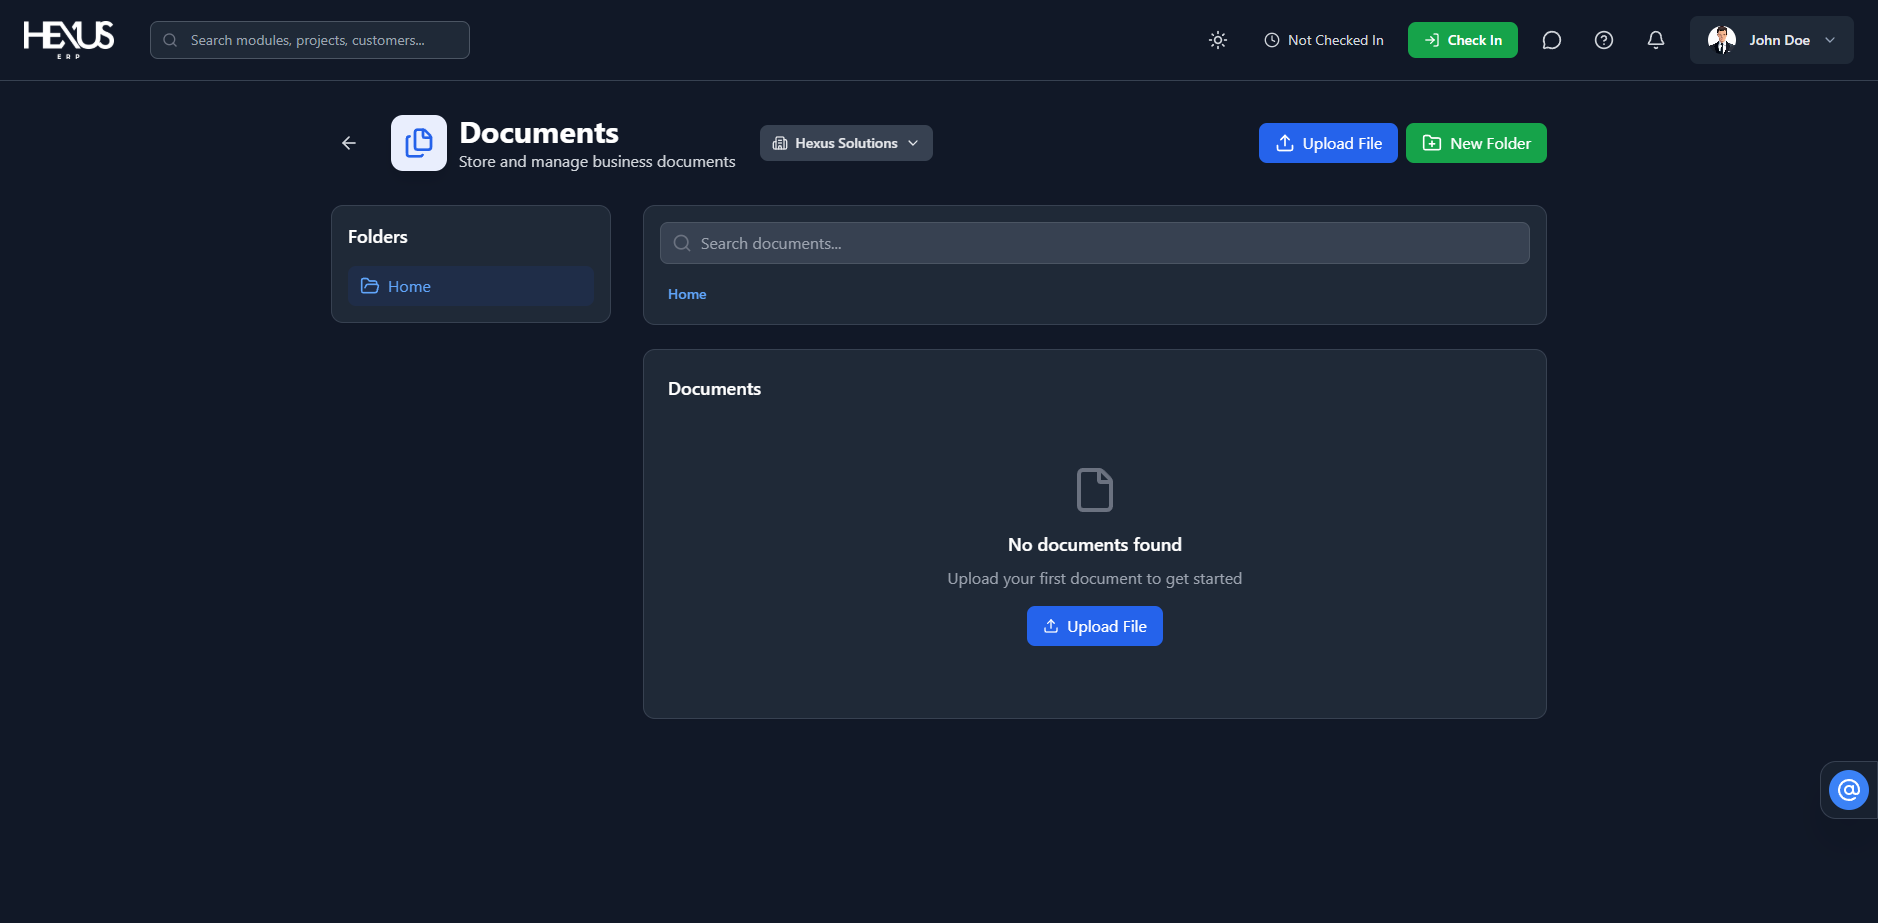Click the Documents module icon
The image size is (1878, 923).
click(x=419, y=143)
